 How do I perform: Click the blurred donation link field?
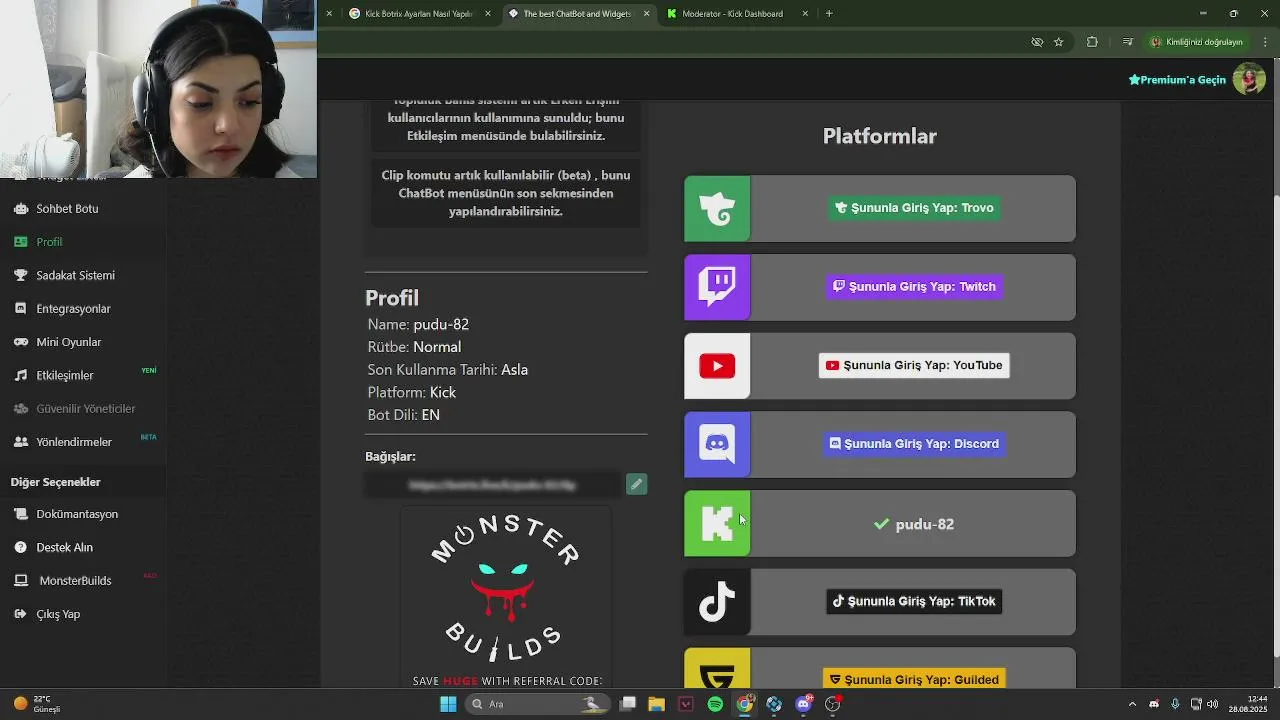(494, 485)
